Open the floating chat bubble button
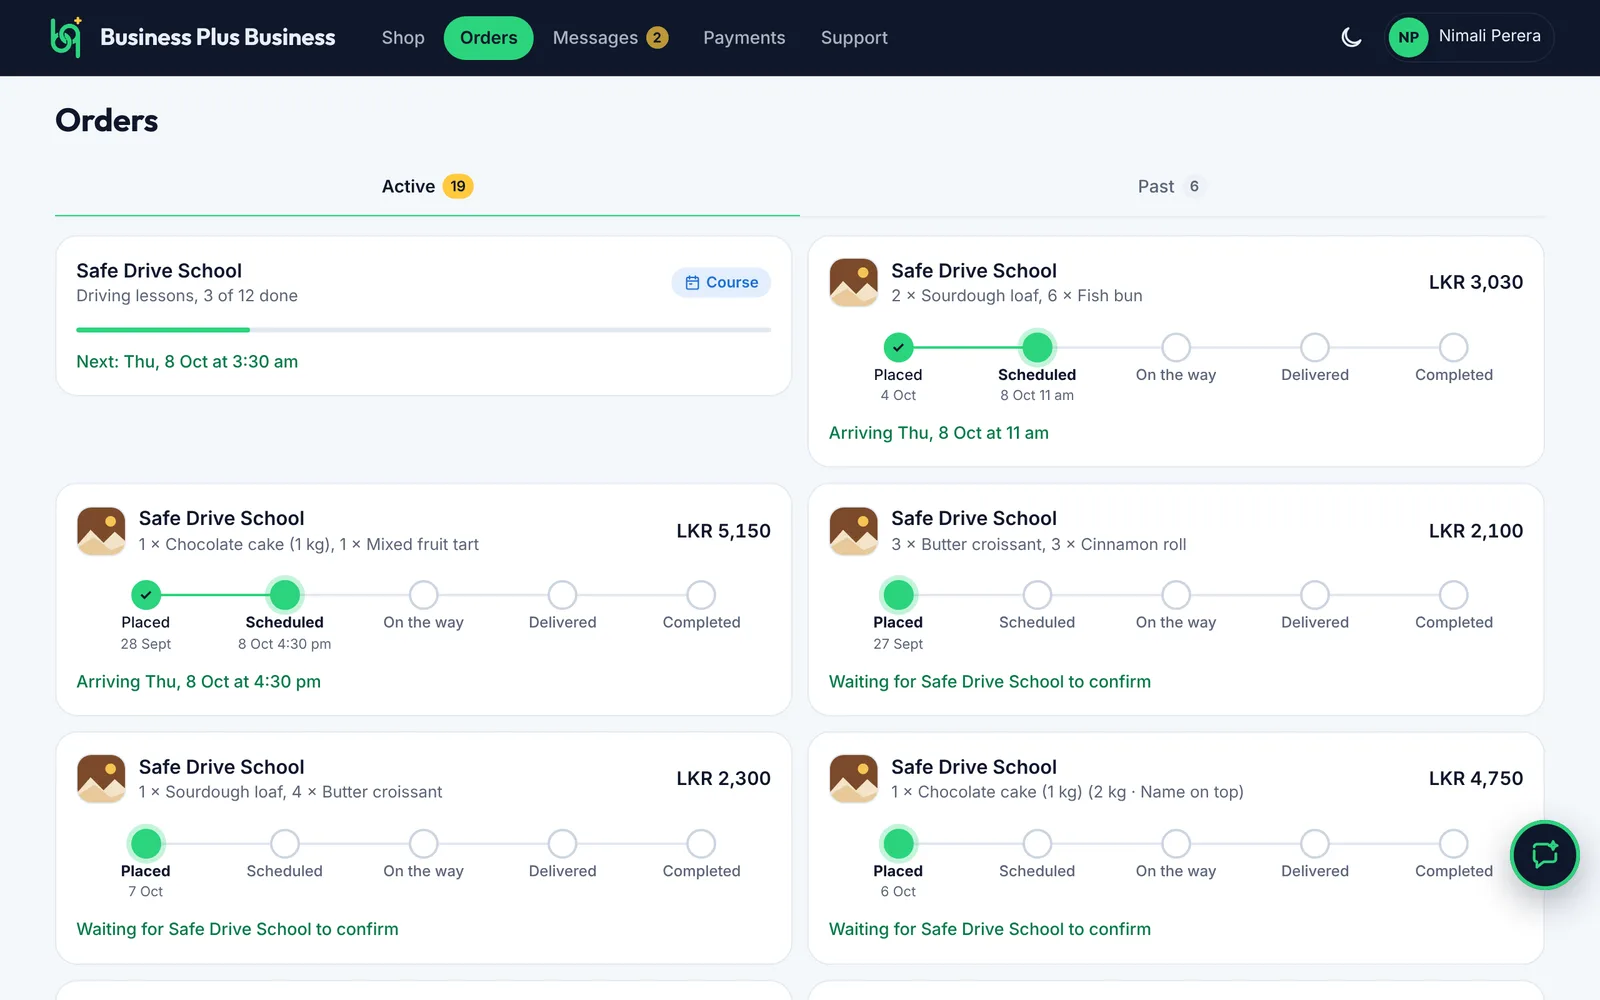1600x1000 pixels. pos(1544,855)
